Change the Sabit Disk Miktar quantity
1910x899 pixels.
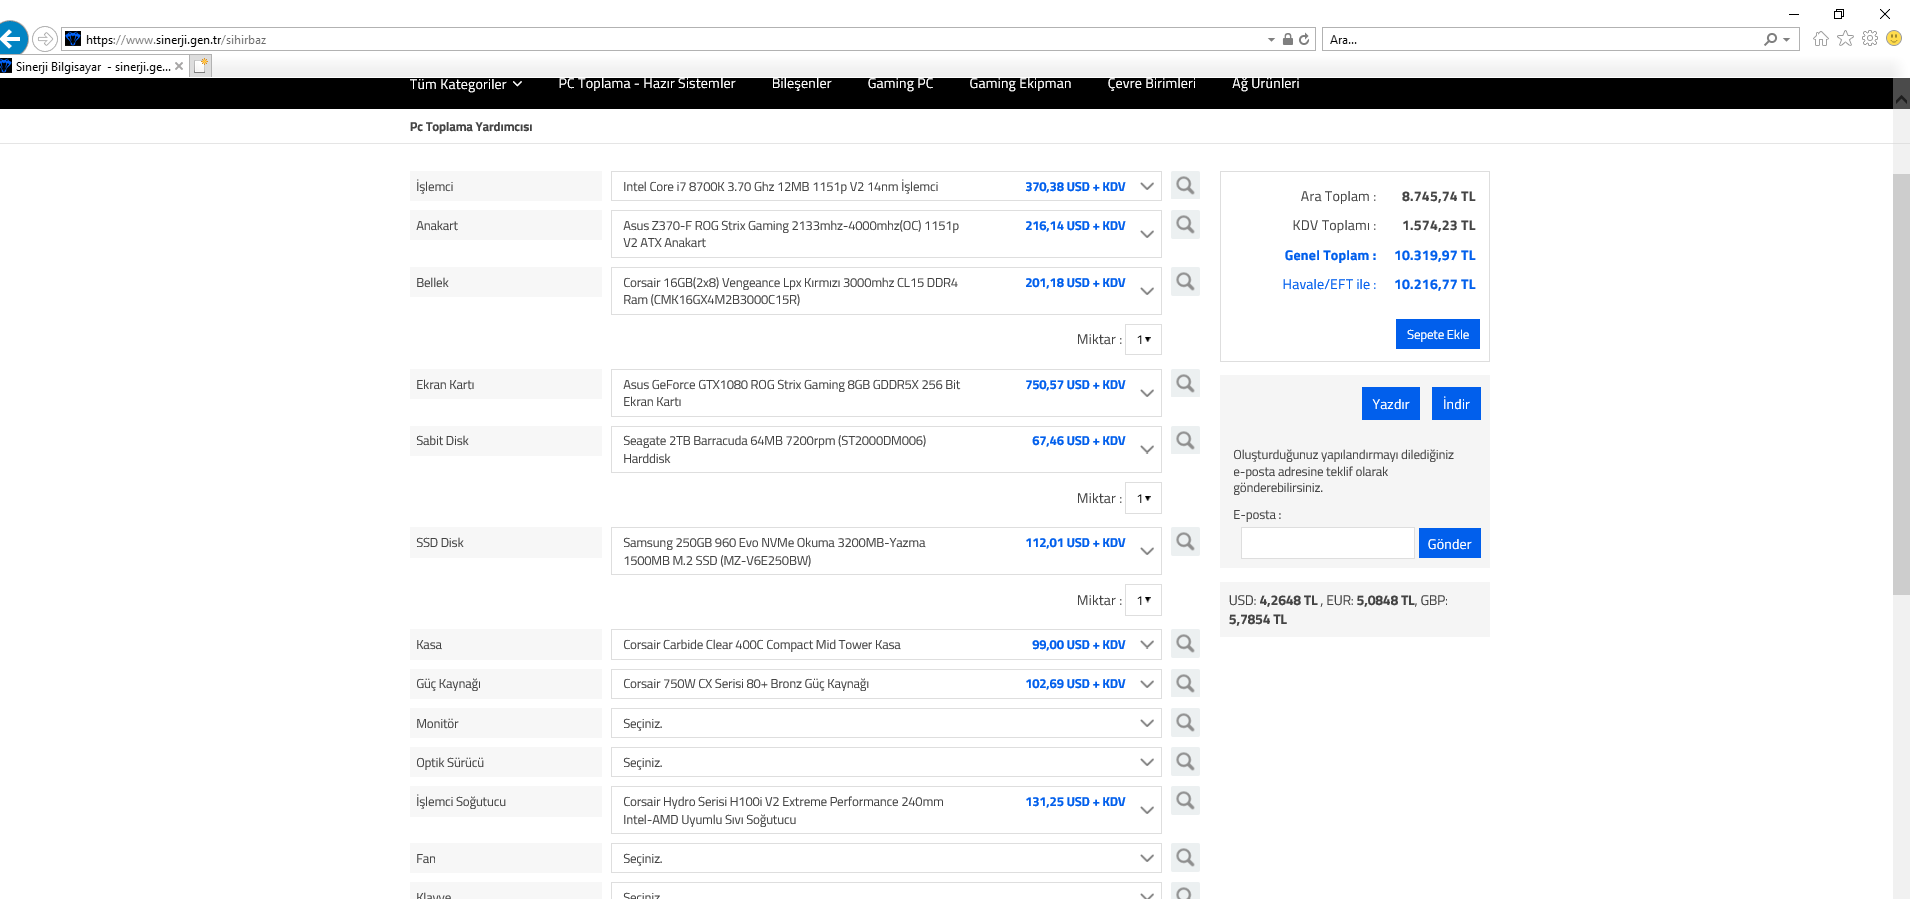tap(1143, 498)
